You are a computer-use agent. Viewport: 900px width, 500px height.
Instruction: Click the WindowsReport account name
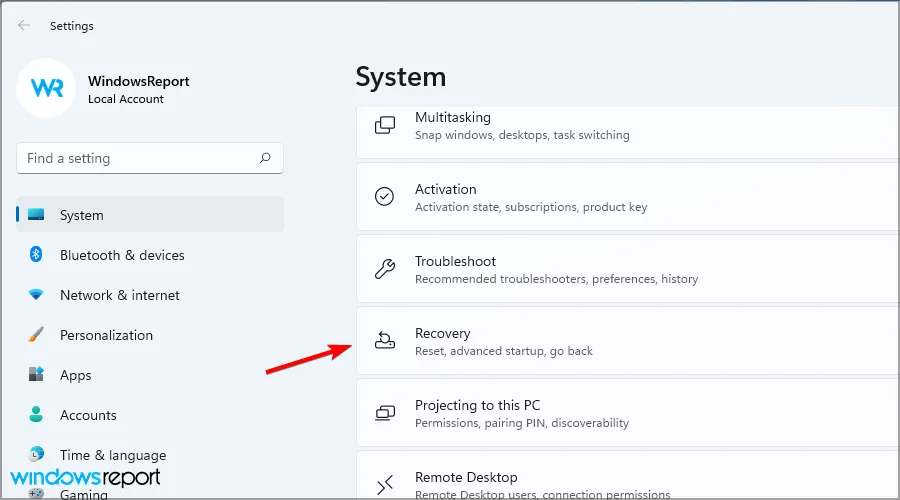point(138,81)
